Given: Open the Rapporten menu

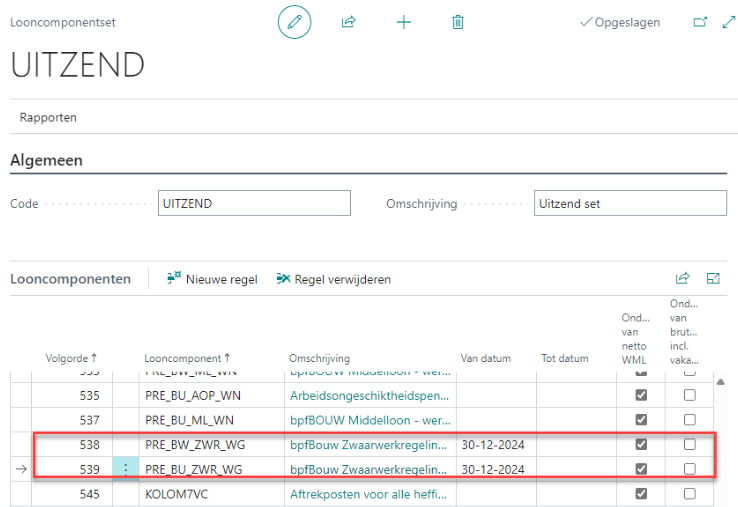Looking at the screenshot, I should tap(48, 117).
